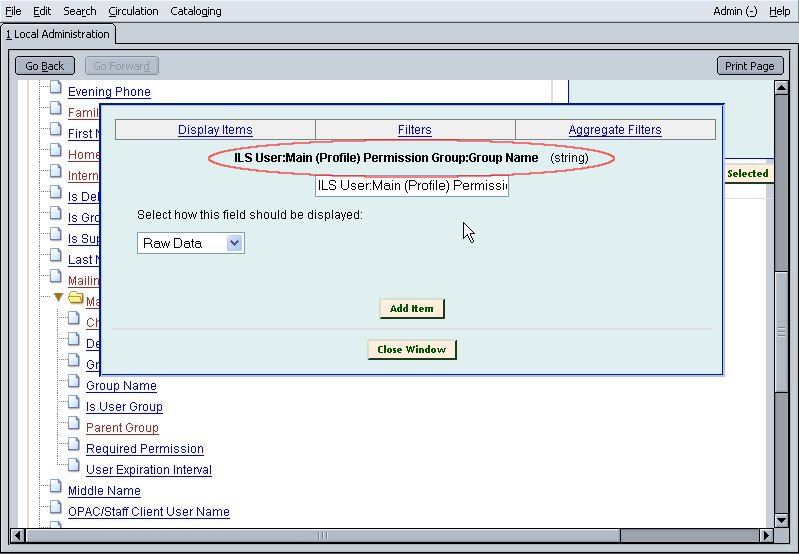
Task: Click the document icon next to Is User Group
Action: click(x=74, y=405)
